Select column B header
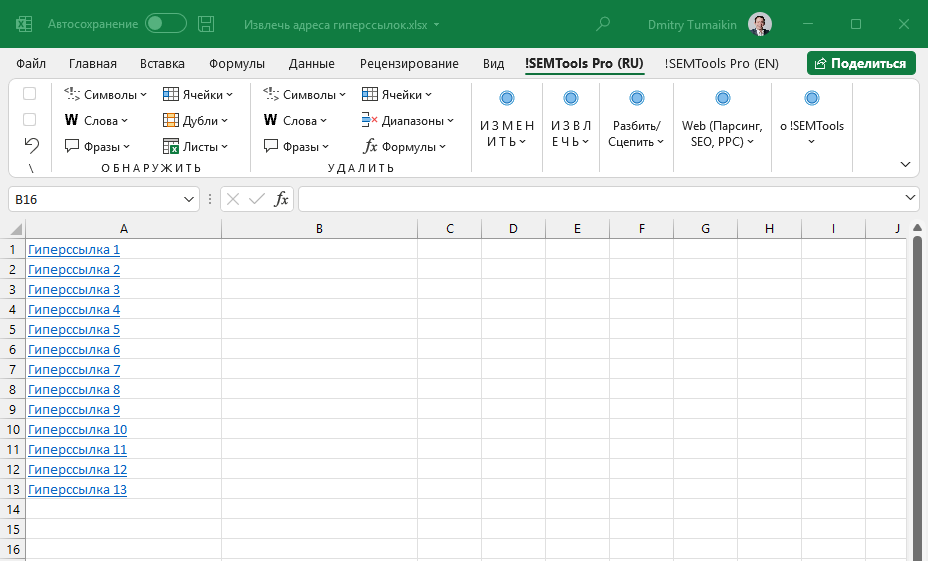This screenshot has height=561, width=928. pyautogui.click(x=319, y=229)
